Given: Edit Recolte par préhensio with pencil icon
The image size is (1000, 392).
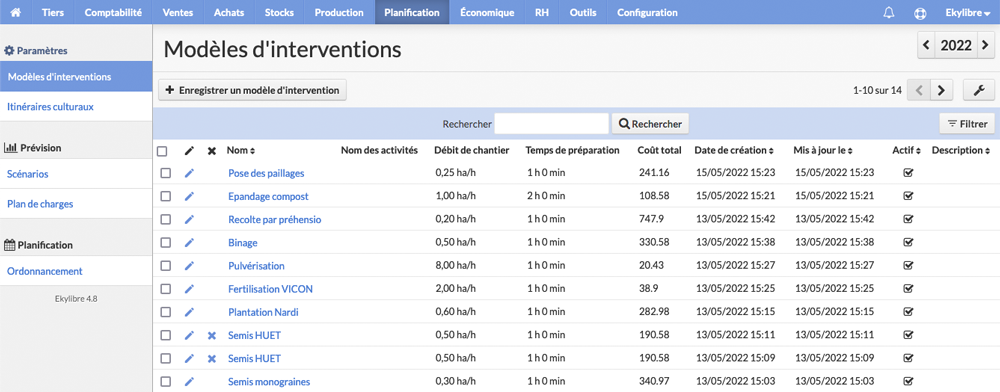Looking at the screenshot, I should tap(189, 219).
